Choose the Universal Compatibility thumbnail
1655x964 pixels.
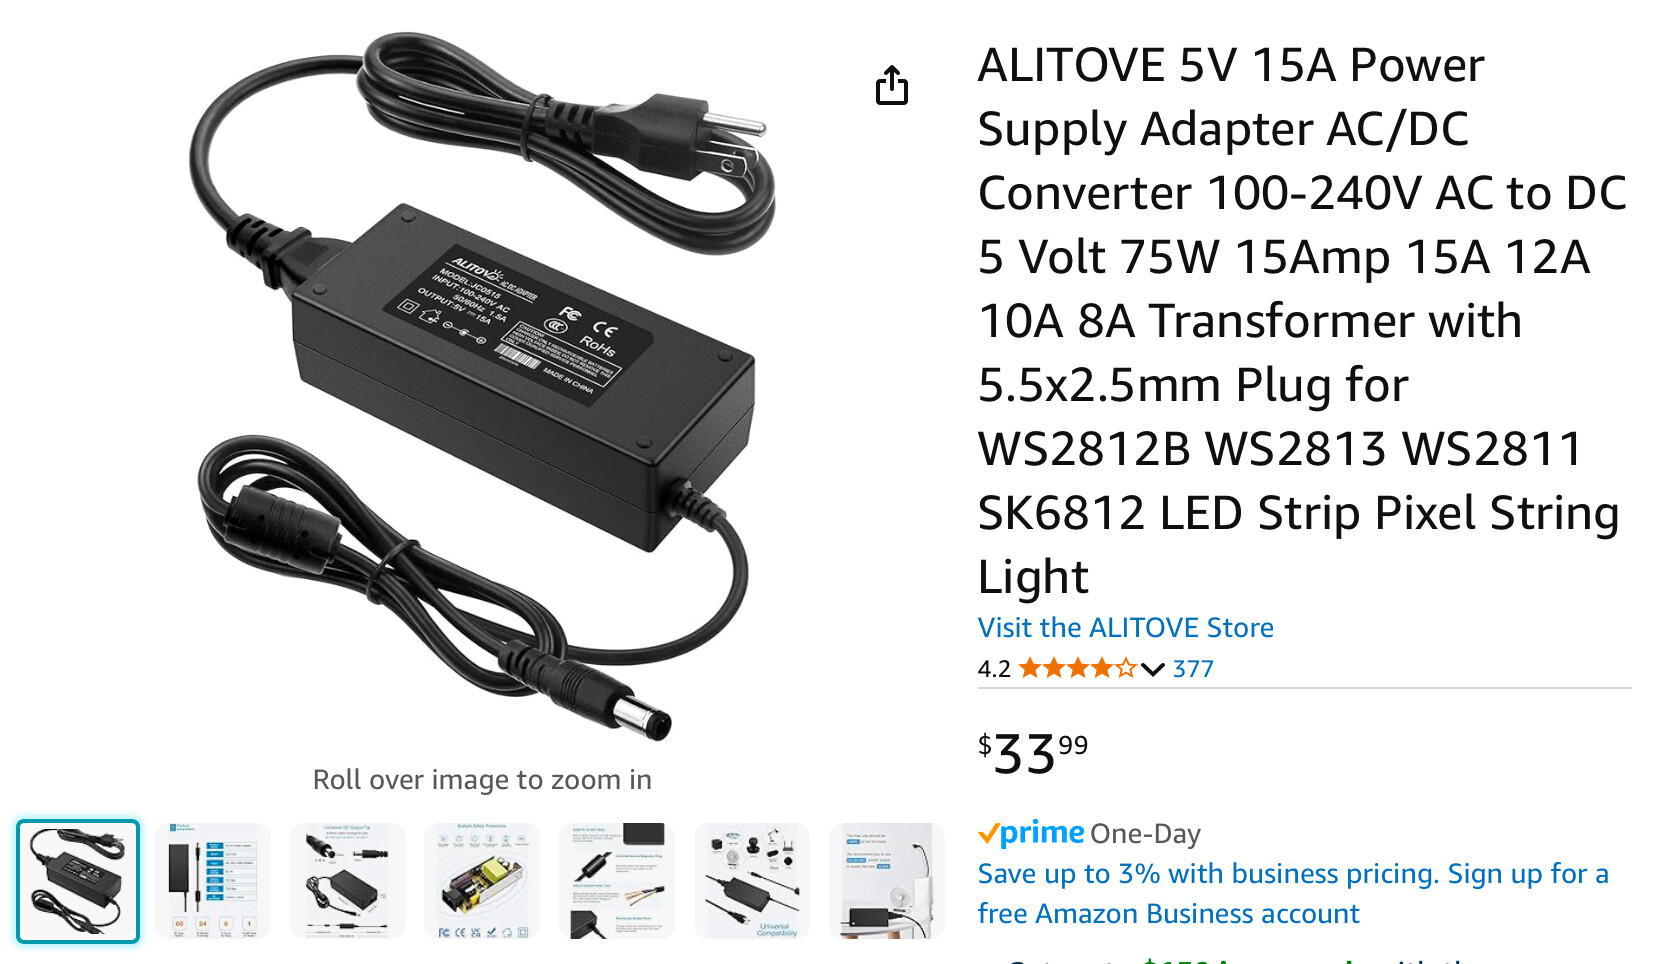(x=752, y=881)
